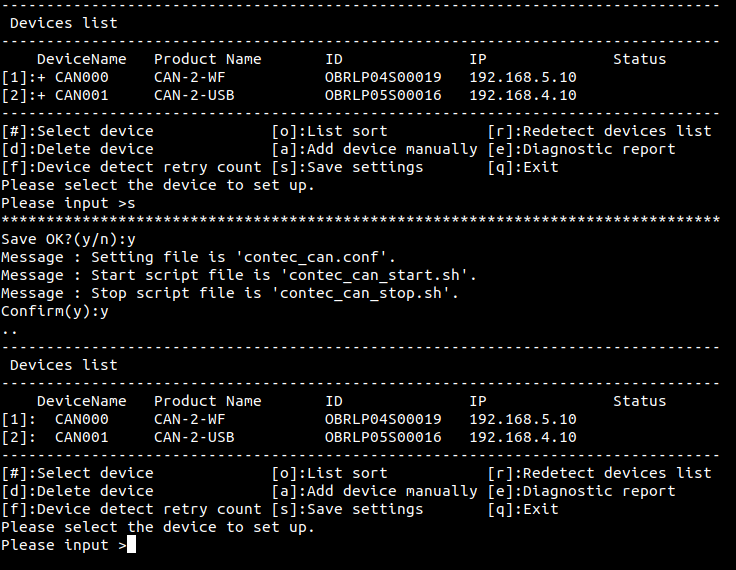The image size is (736, 570).
Task: Click '[q]:Exit' option in lower menu
Action: [523, 509]
